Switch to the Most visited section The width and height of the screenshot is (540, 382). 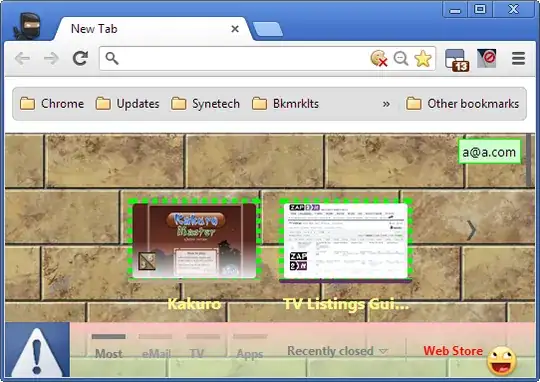point(108,348)
